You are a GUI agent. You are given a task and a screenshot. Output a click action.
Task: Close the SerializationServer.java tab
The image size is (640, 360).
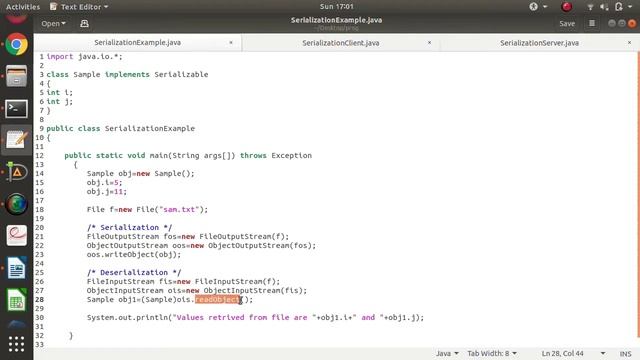(629, 42)
